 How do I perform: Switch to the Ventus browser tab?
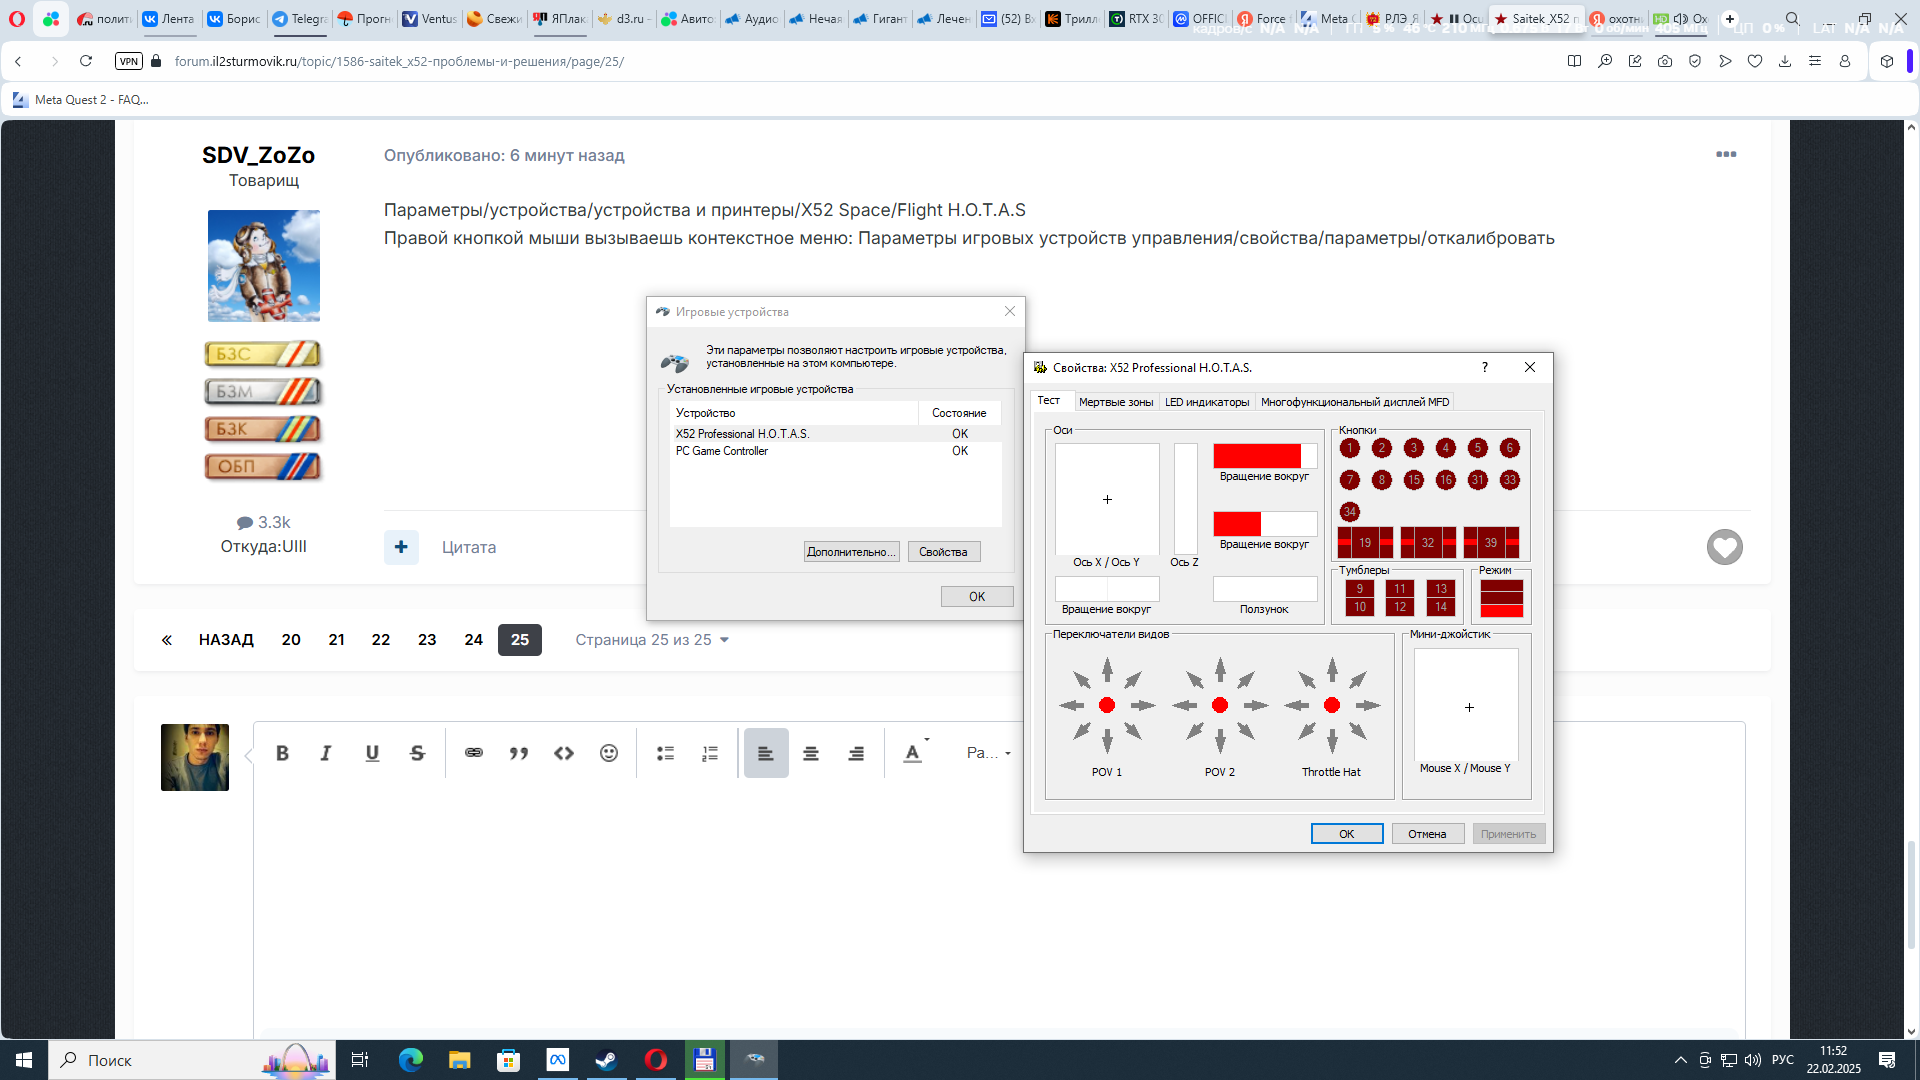429,19
